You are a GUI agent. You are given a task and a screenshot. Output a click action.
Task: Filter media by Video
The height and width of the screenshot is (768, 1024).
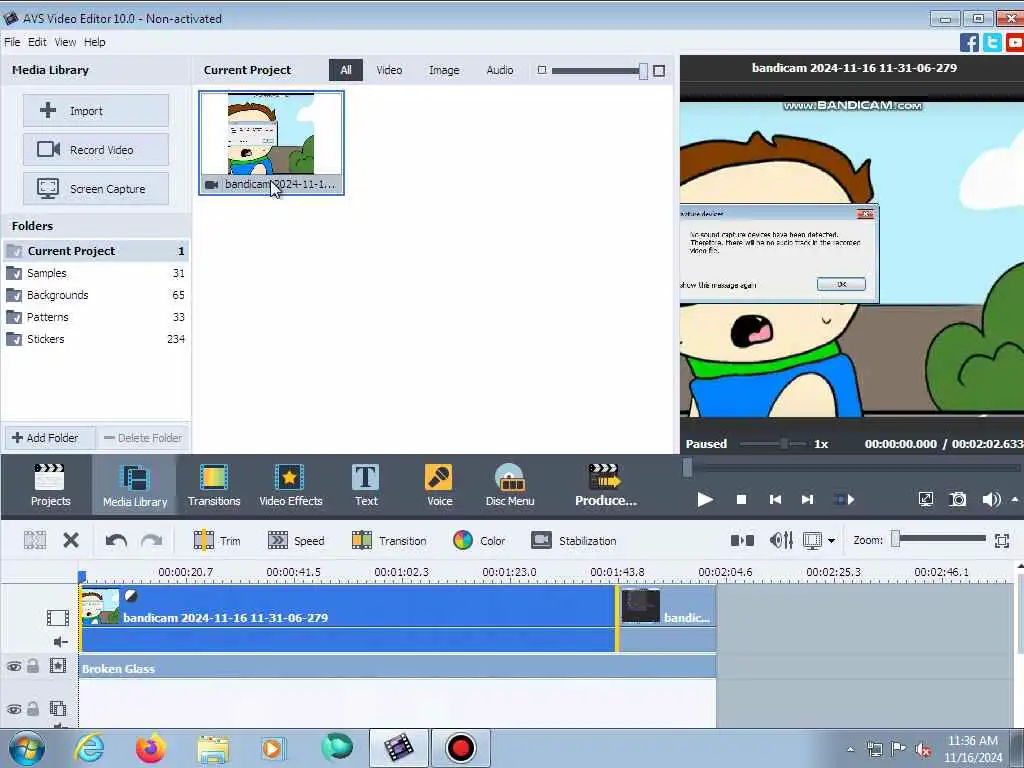click(x=389, y=70)
